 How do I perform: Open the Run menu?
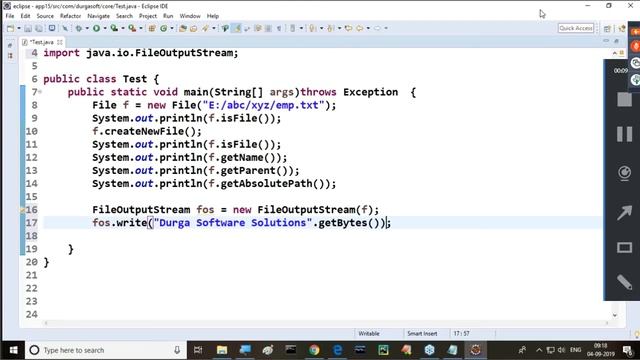[x=168, y=16]
